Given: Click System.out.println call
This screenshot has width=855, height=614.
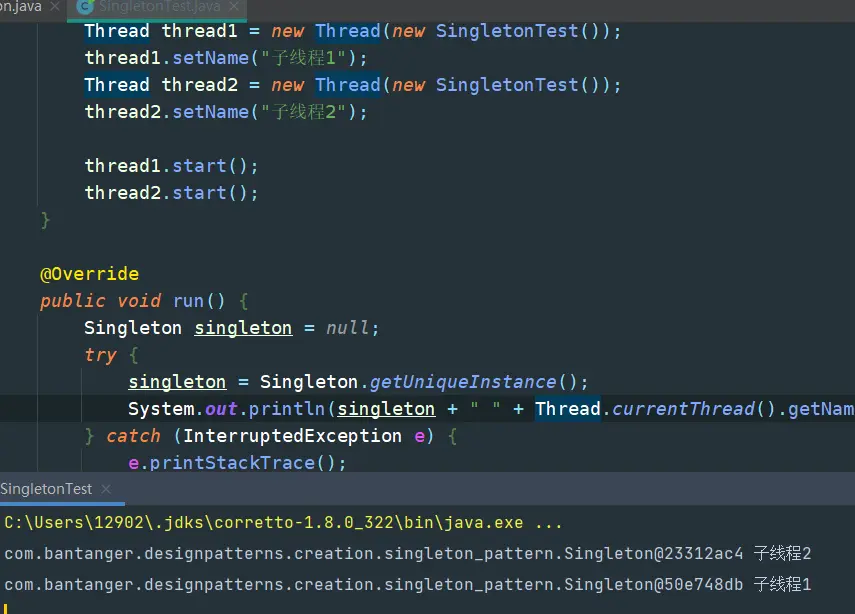Looking at the screenshot, I should 226,409.
